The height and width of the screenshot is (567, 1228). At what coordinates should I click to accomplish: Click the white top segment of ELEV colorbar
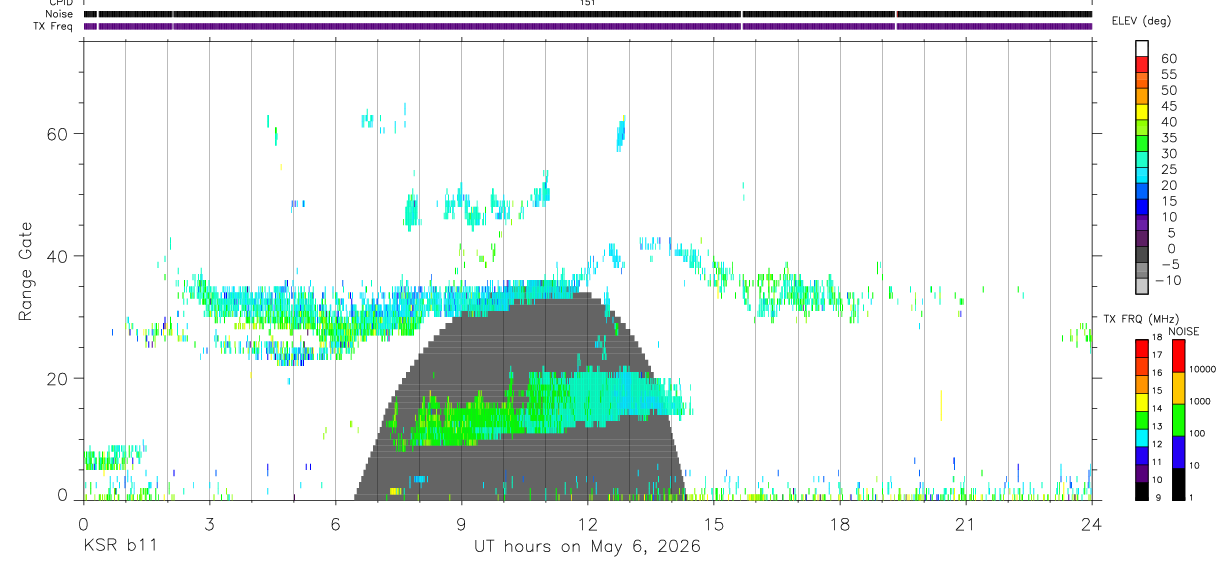[x=1142, y=48]
